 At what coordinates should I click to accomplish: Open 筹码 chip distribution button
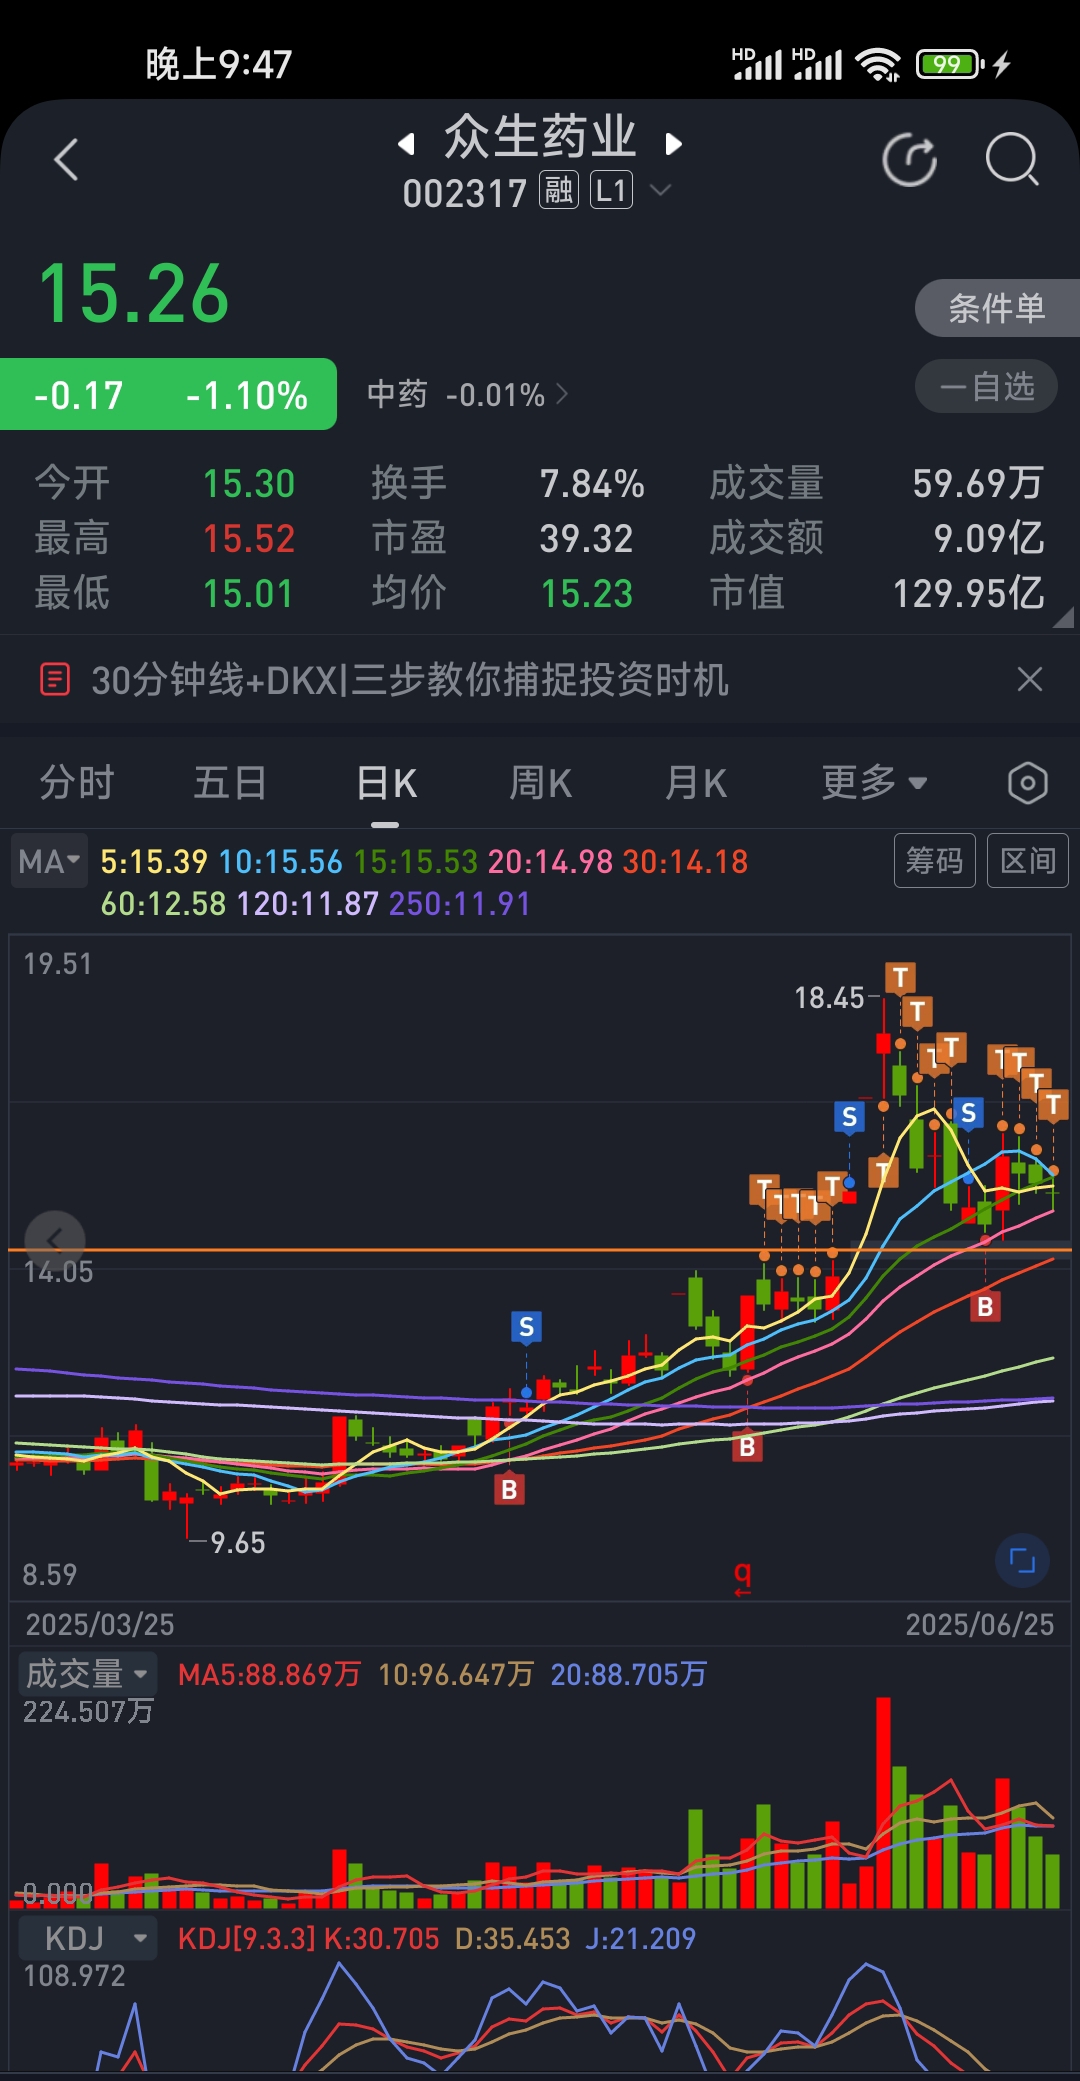click(x=934, y=861)
